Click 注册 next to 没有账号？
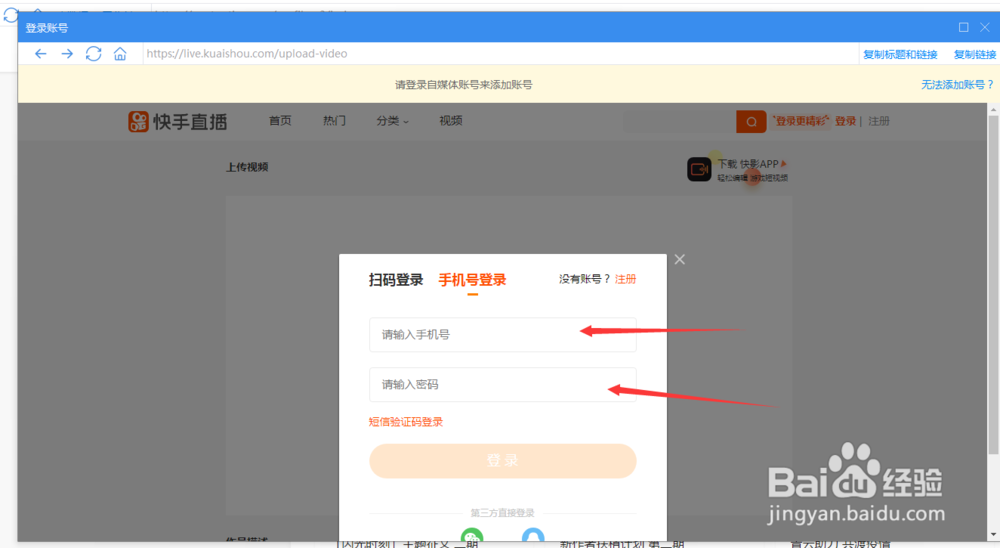 pos(625,279)
